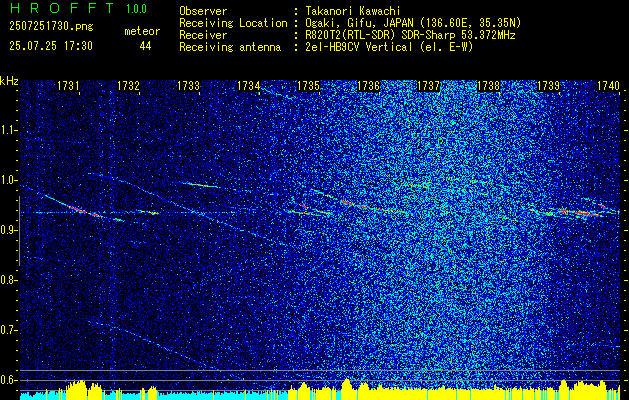Click time marker 1732

pyautogui.click(x=128, y=86)
